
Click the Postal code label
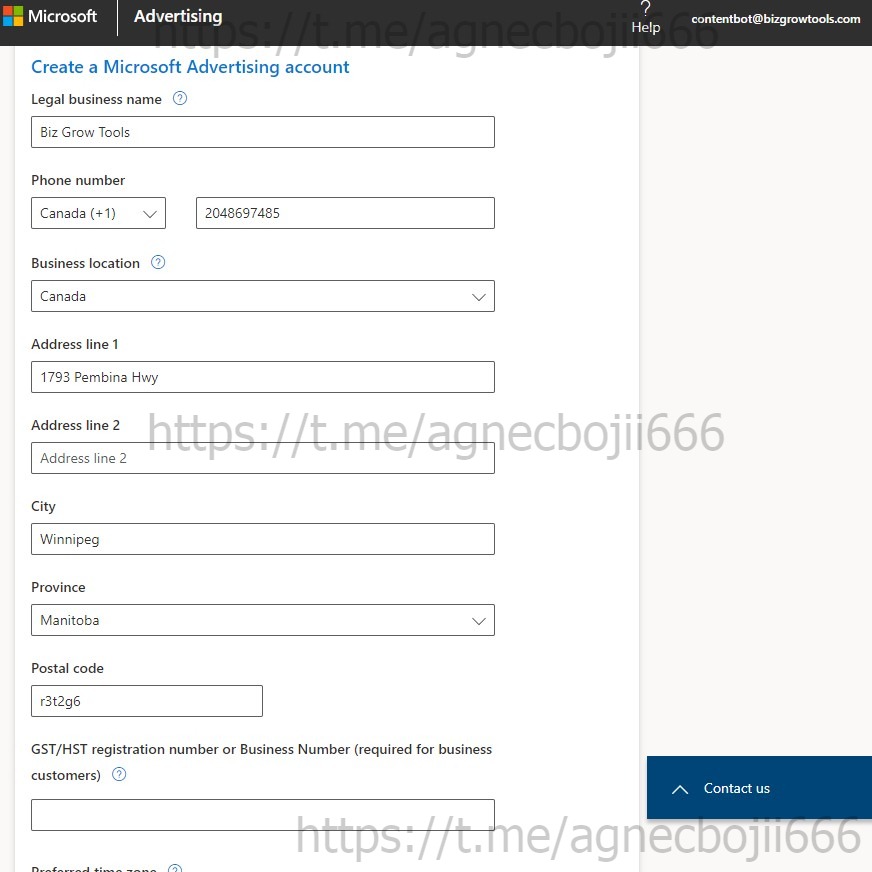click(x=67, y=668)
